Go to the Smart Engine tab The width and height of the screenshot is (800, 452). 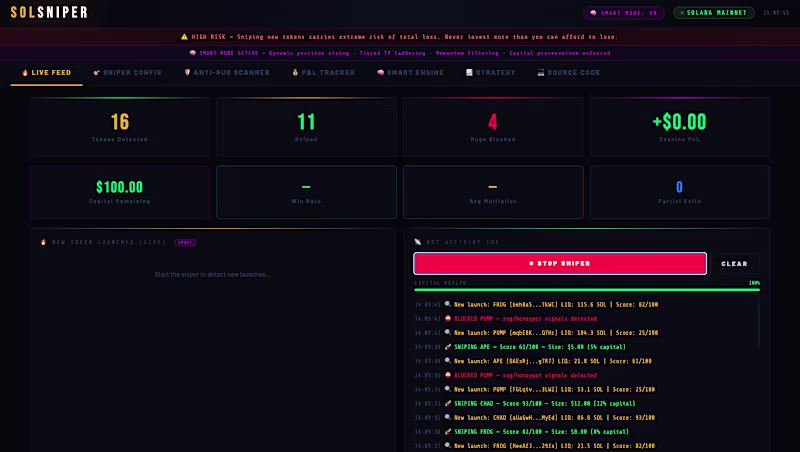pyautogui.click(x=410, y=72)
